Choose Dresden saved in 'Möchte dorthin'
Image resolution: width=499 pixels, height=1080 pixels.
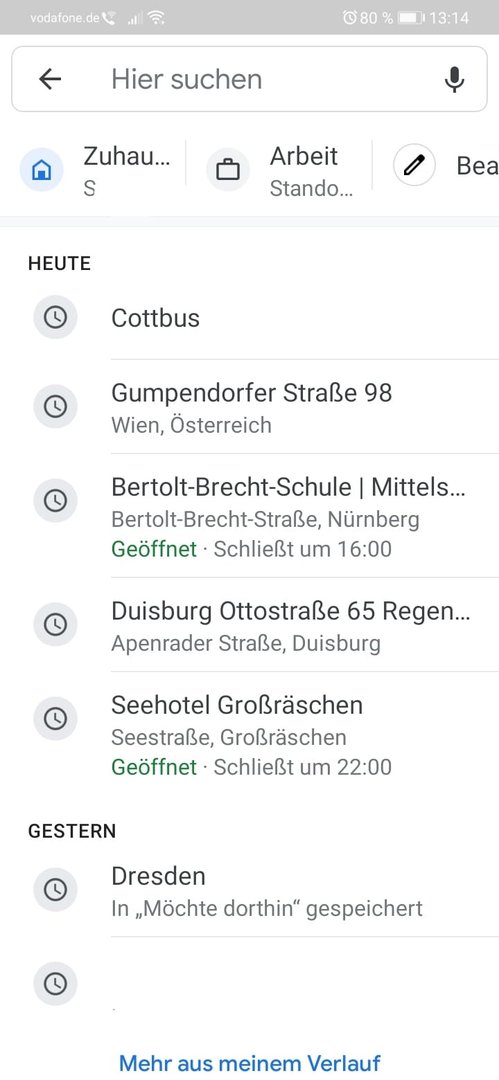click(x=250, y=891)
